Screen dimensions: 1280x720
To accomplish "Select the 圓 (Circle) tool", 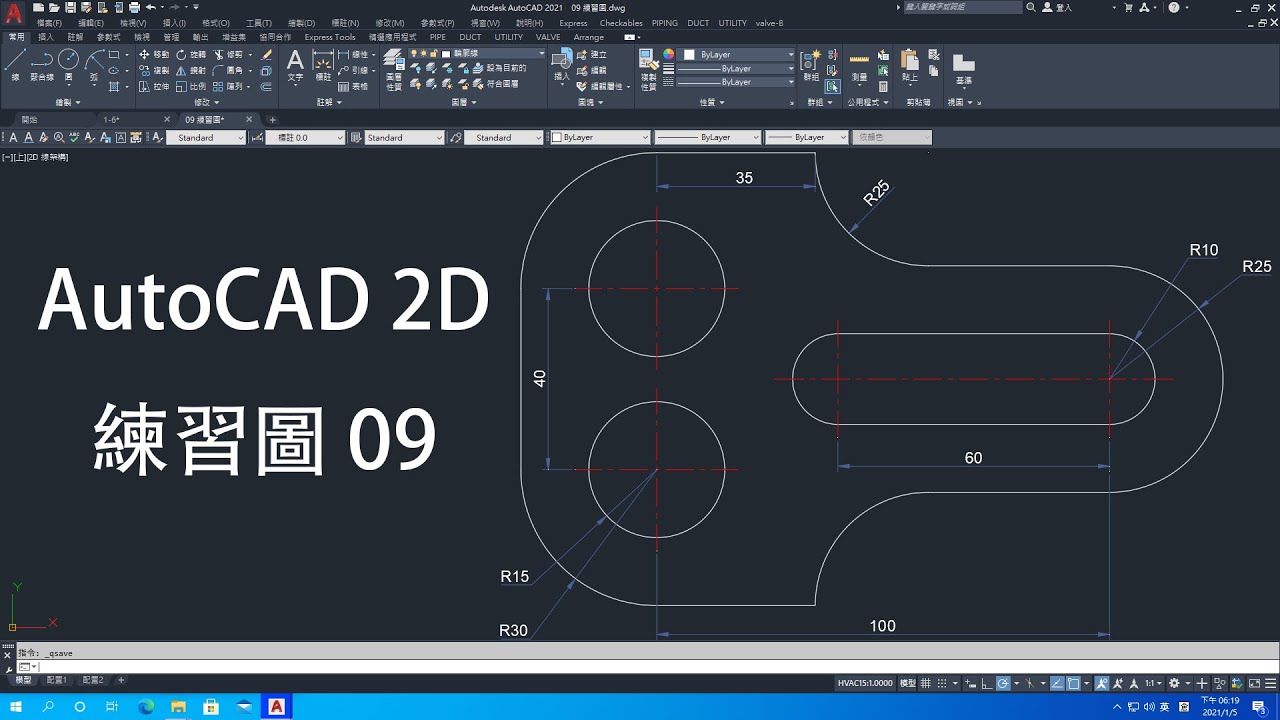I will pos(69,65).
